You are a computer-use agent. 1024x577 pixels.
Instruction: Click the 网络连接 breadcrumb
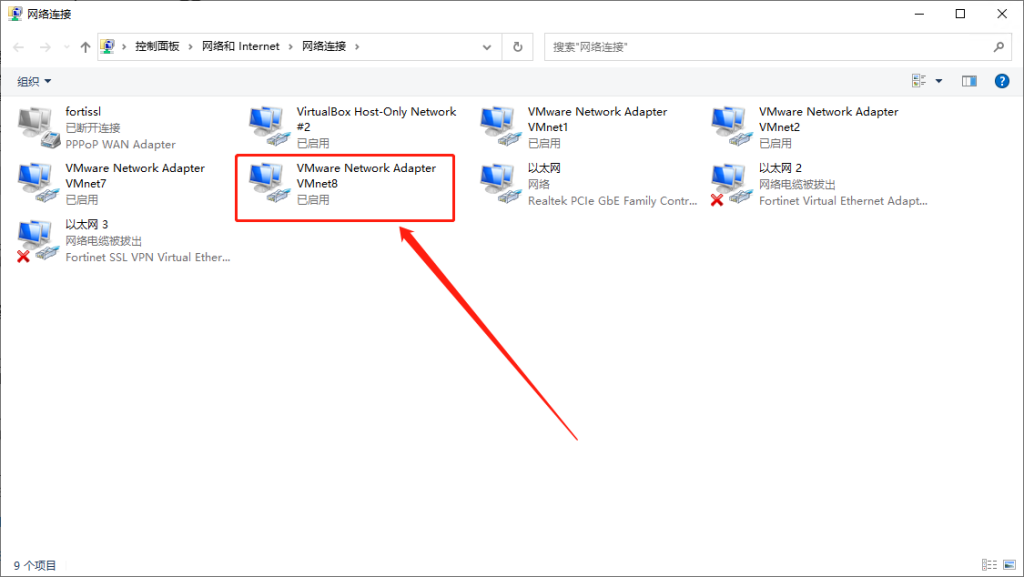click(324, 46)
